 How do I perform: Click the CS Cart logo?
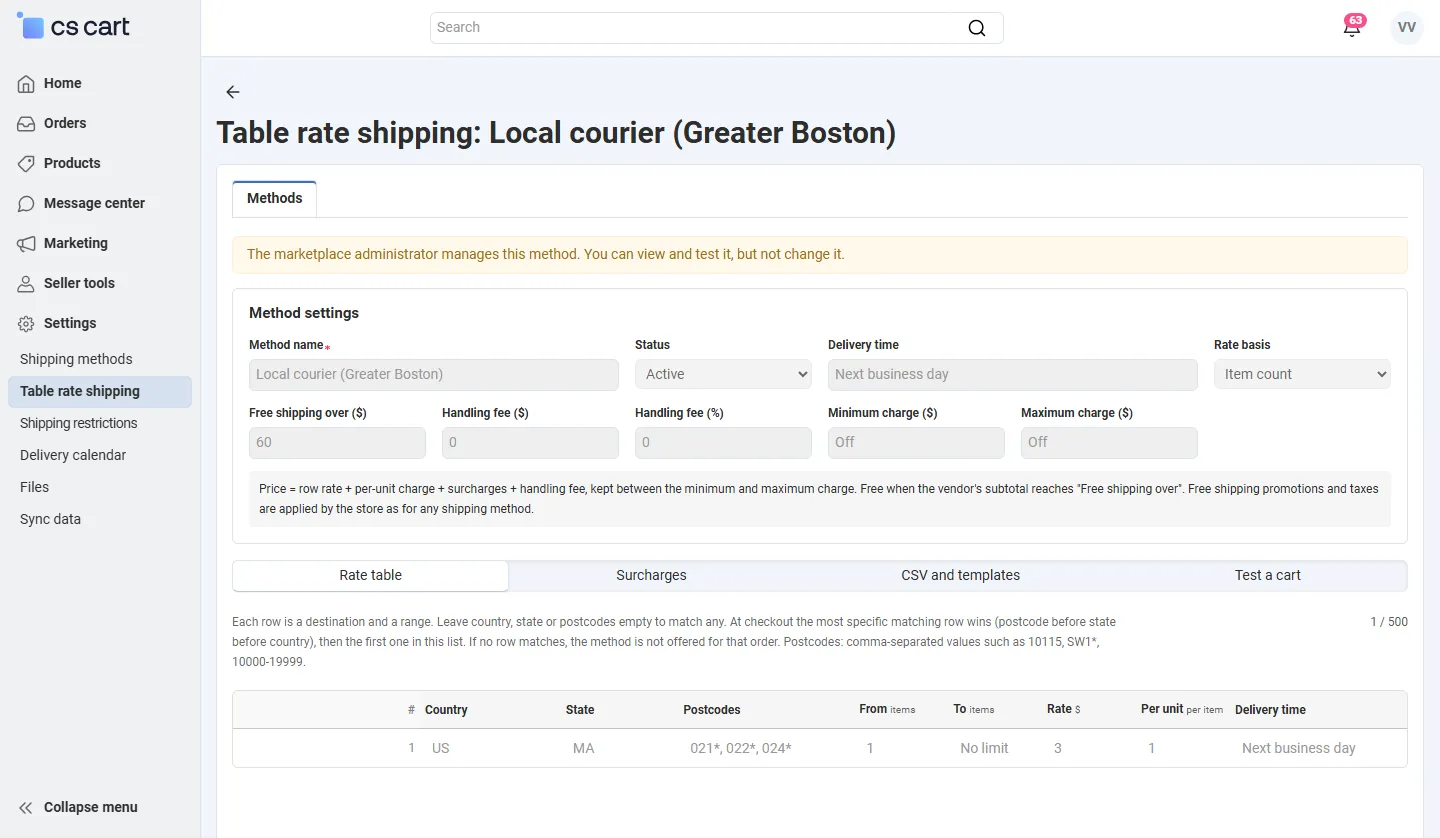click(x=74, y=27)
